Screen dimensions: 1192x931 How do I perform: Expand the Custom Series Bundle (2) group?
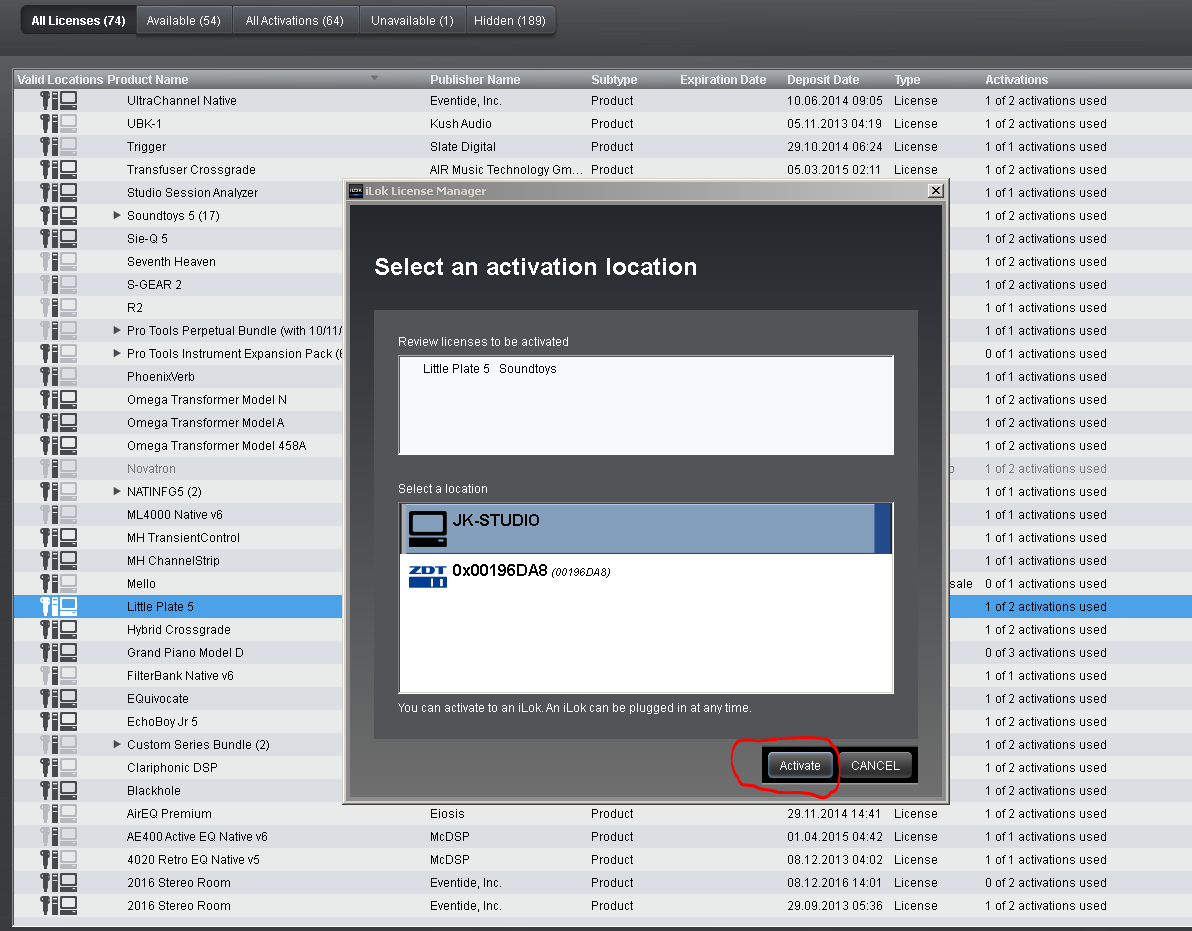[117, 744]
